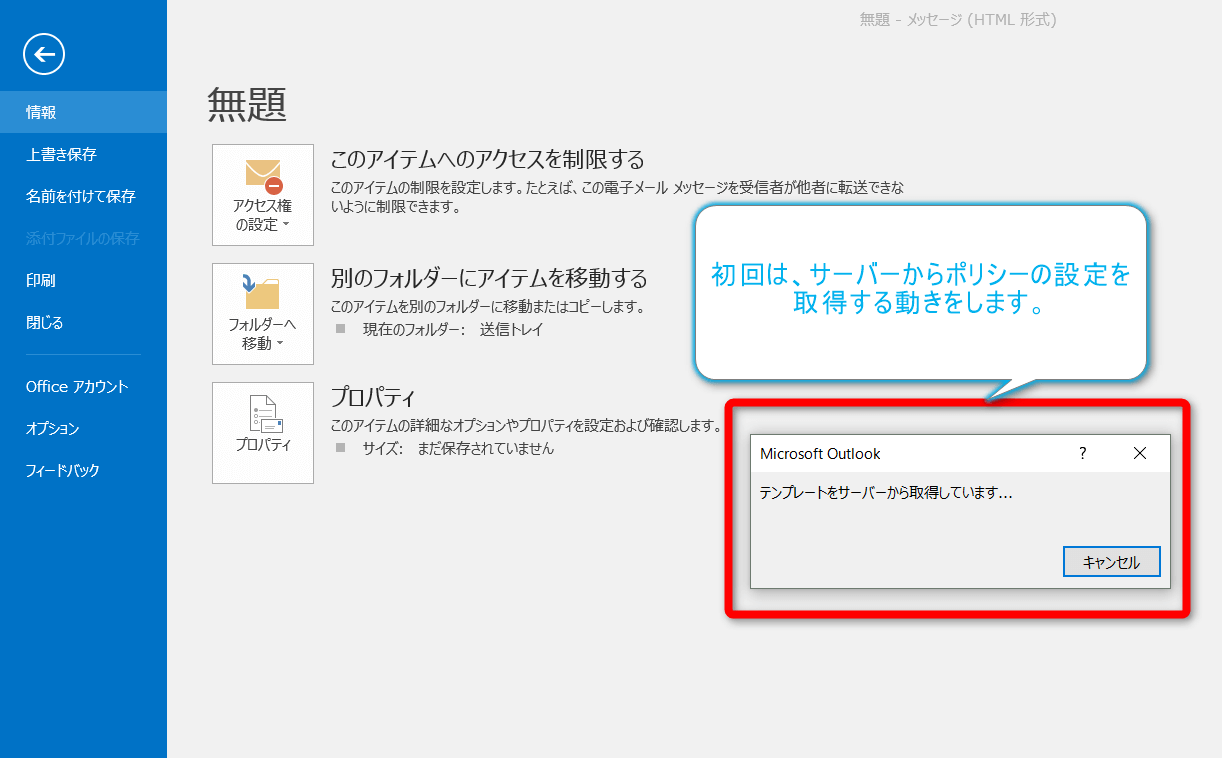Open オプション from the sidebar
This screenshot has width=1222, height=758.
pos(53,428)
